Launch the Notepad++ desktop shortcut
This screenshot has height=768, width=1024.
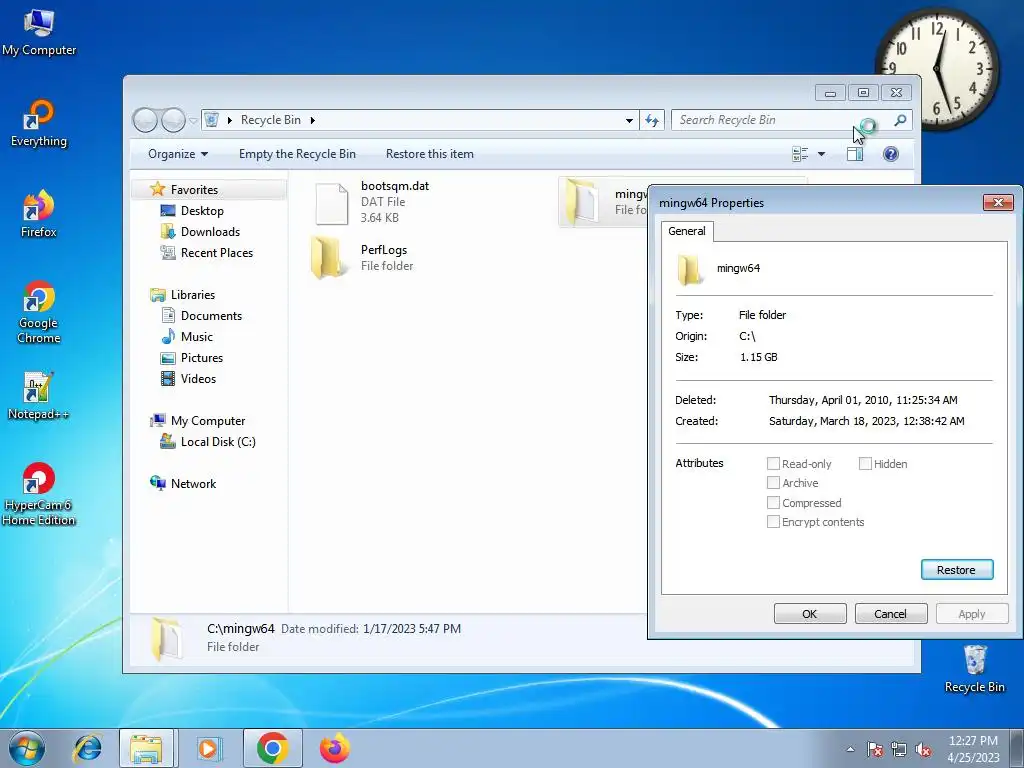39,396
